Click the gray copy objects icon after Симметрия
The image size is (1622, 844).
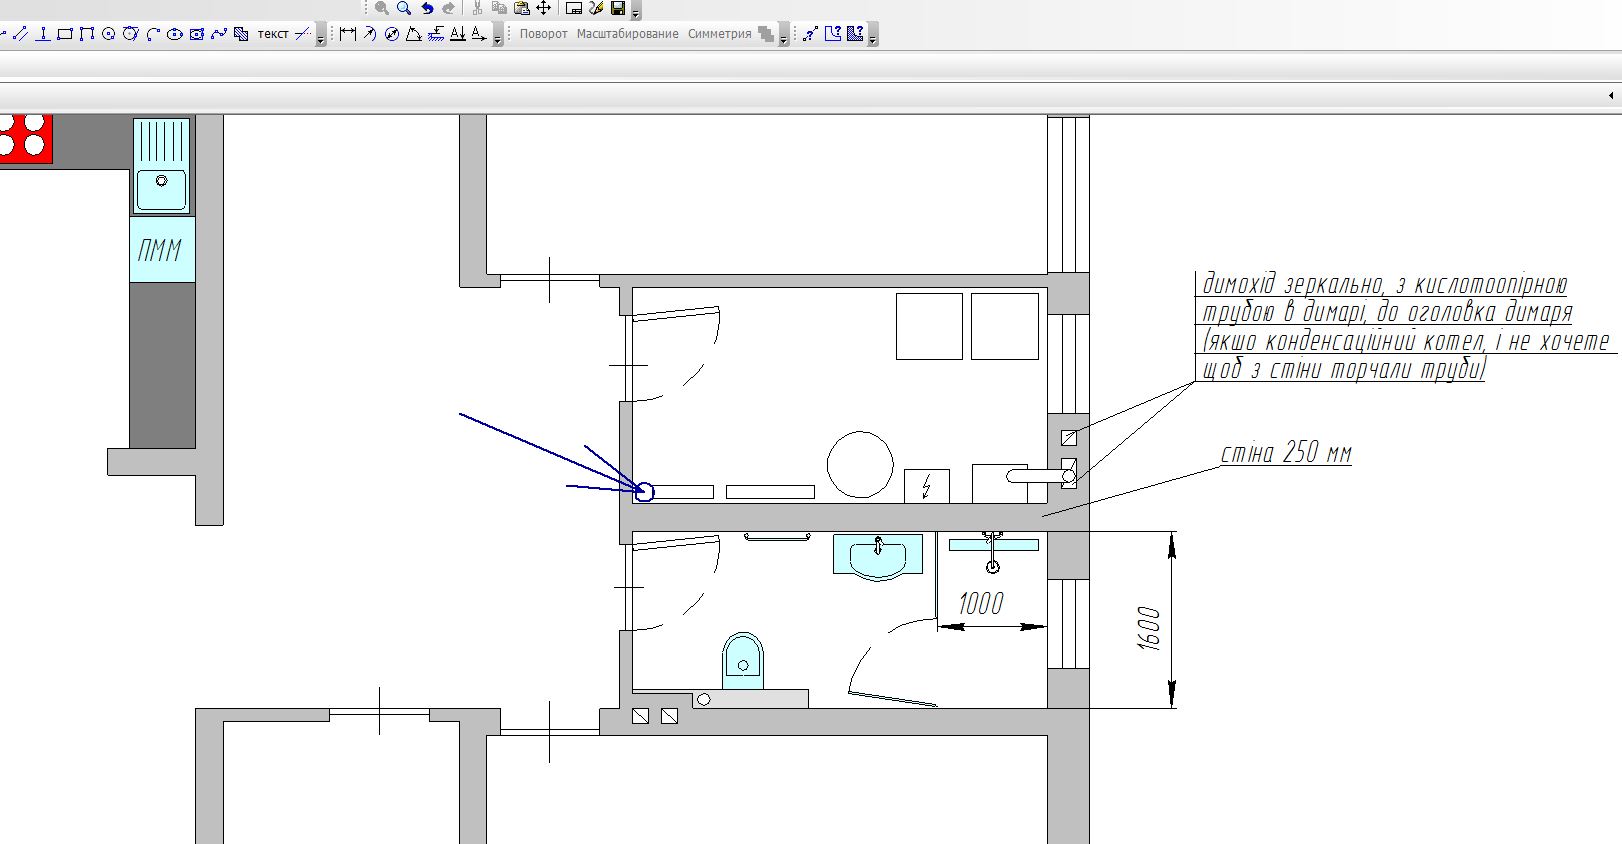(x=766, y=34)
